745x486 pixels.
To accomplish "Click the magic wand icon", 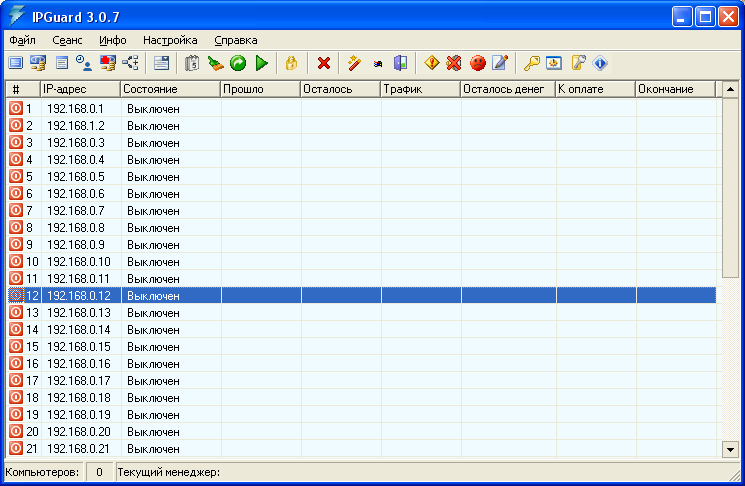I will pos(354,63).
